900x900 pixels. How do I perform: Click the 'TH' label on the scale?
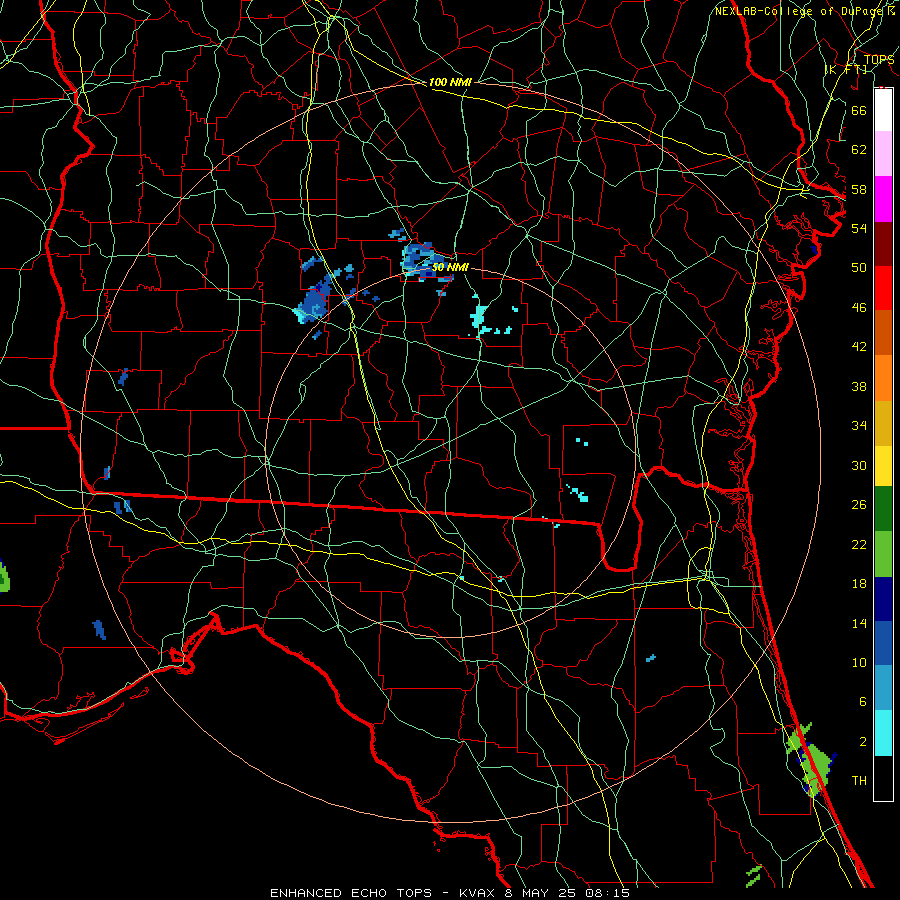859,781
